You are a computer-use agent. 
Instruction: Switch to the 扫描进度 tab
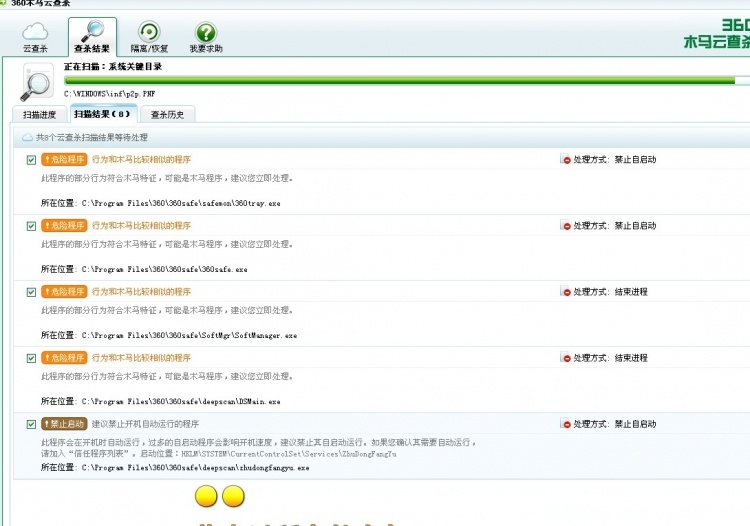[39, 115]
